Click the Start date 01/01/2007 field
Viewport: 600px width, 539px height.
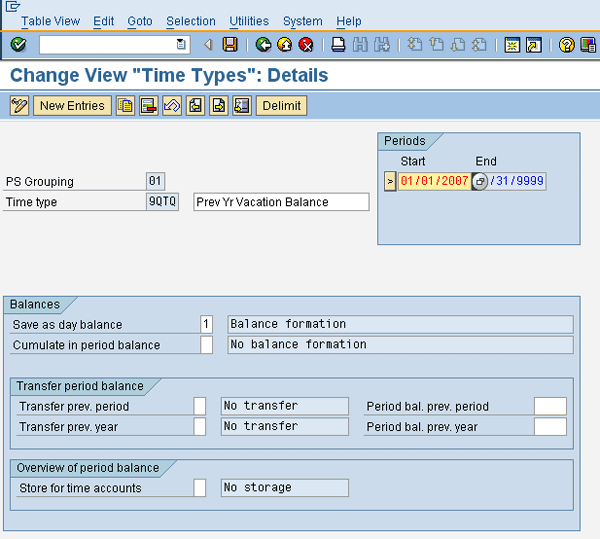click(x=434, y=181)
